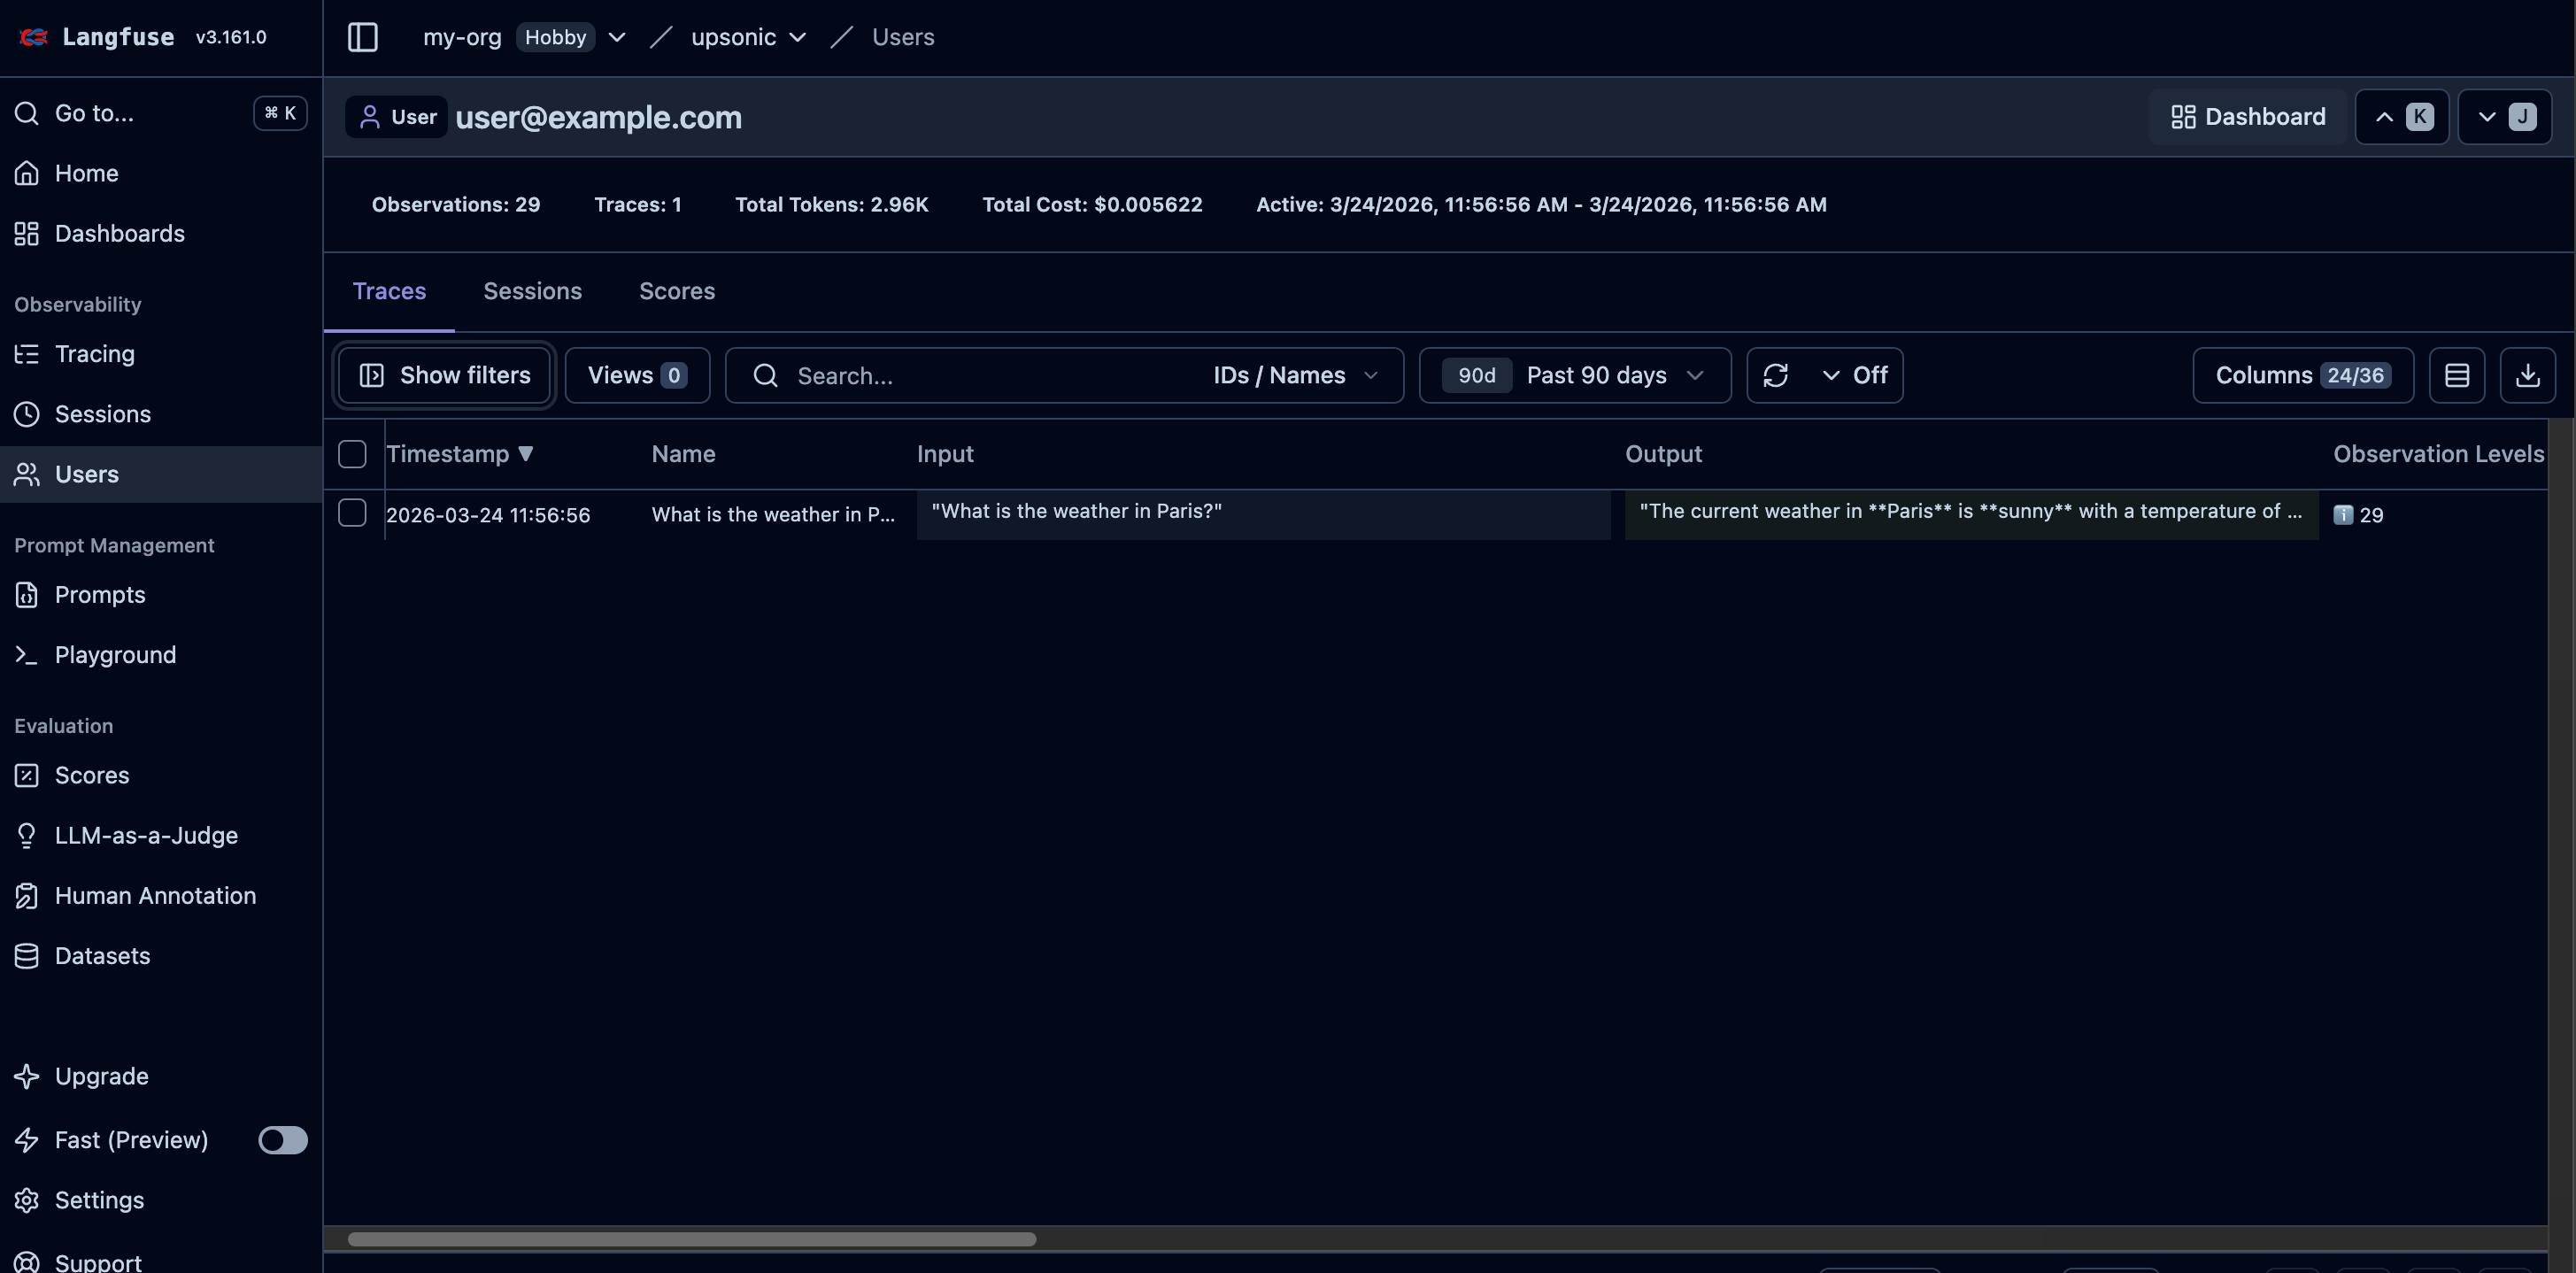Open Prompts in the sidebar
This screenshot has height=1273, width=2576.
coord(161,594)
